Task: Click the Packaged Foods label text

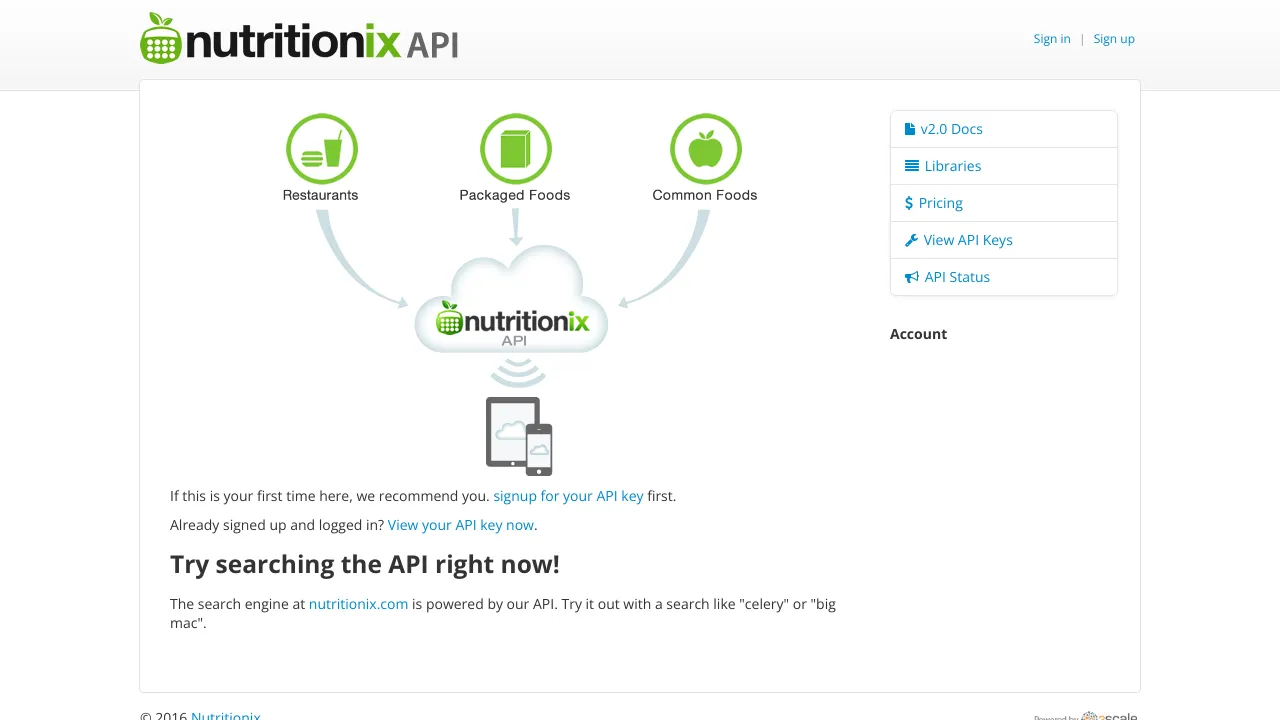Action: tap(515, 195)
